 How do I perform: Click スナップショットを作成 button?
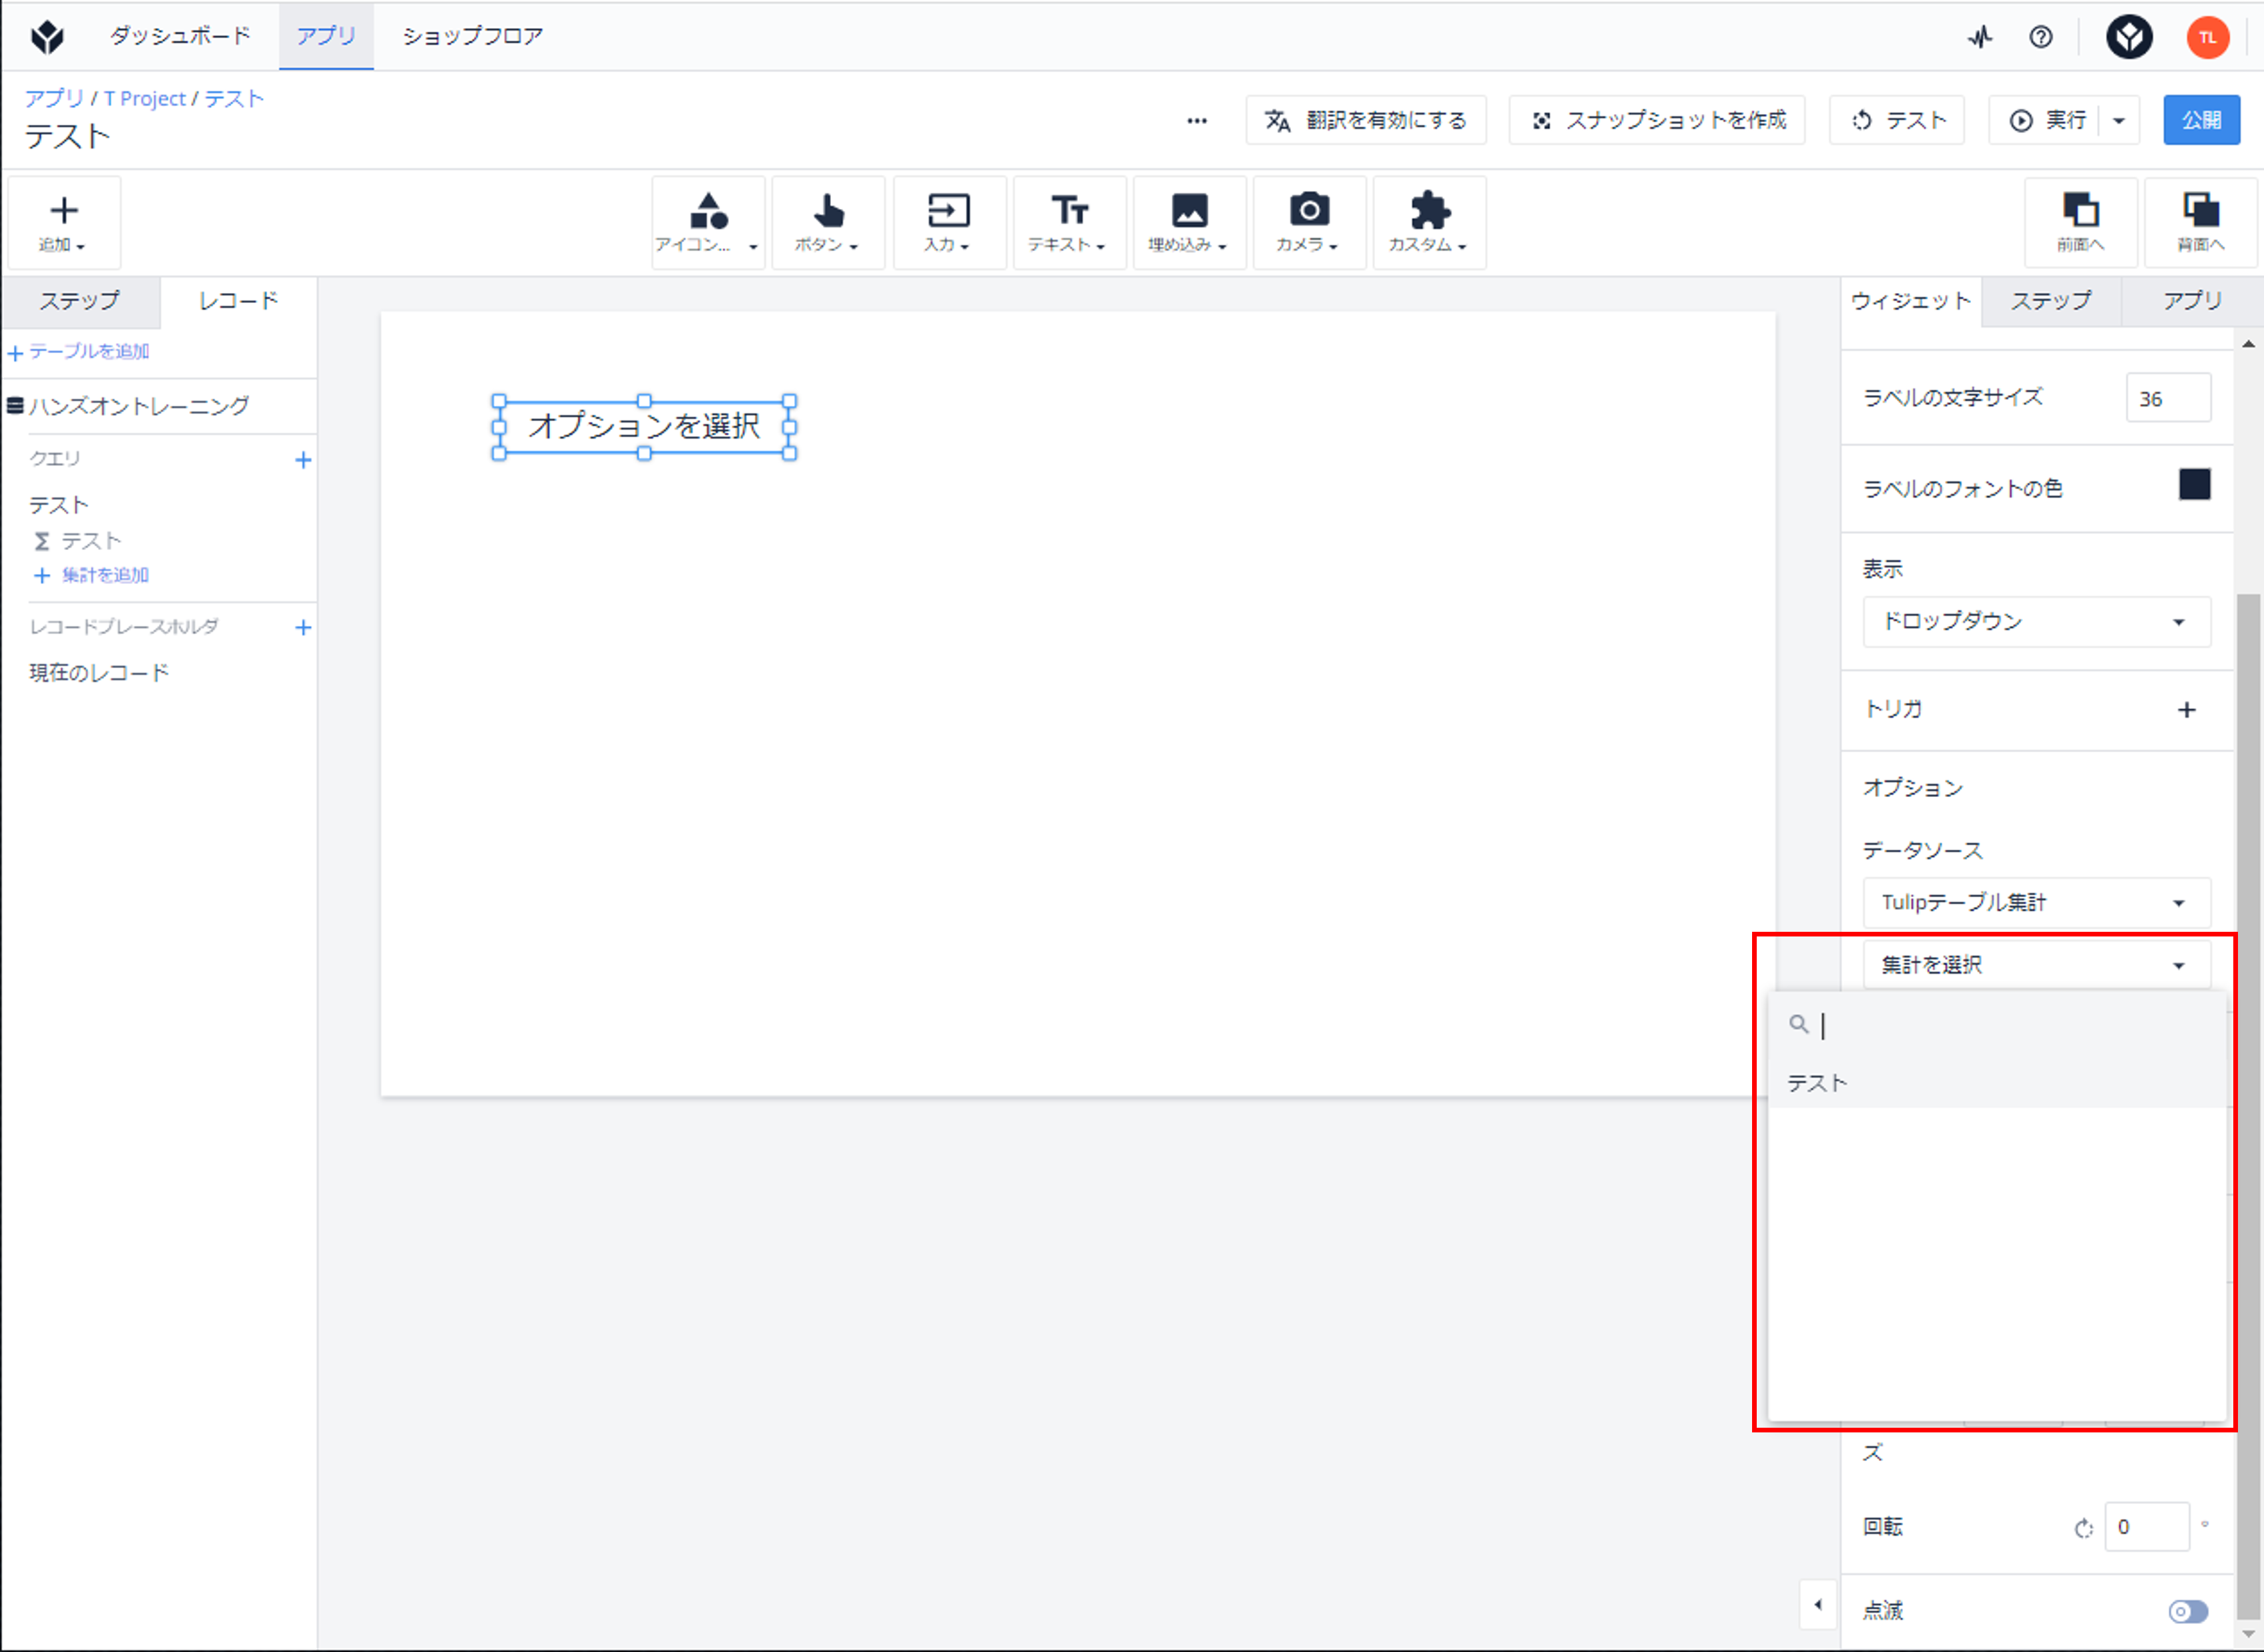(1657, 121)
